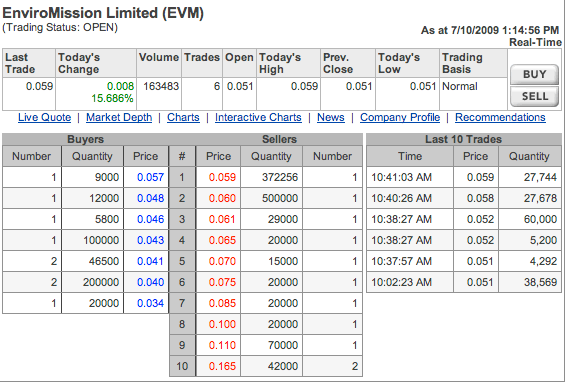Click buyer quantity 100000
The image size is (565, 383).
pos(101,240)
